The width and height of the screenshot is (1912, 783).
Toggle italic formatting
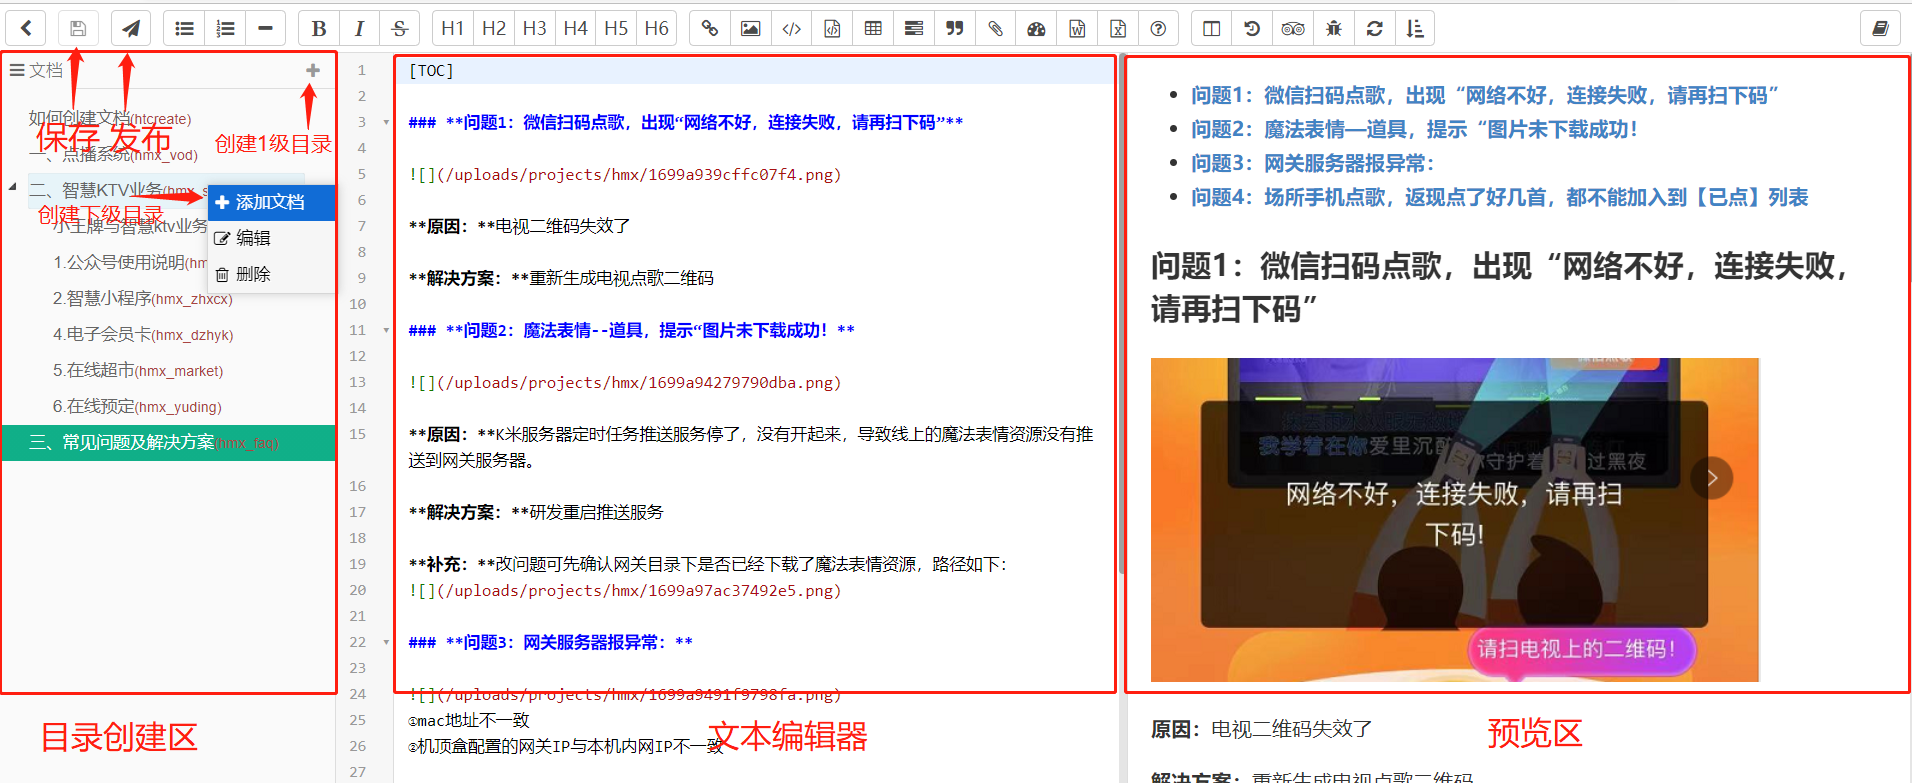[359, 28]
